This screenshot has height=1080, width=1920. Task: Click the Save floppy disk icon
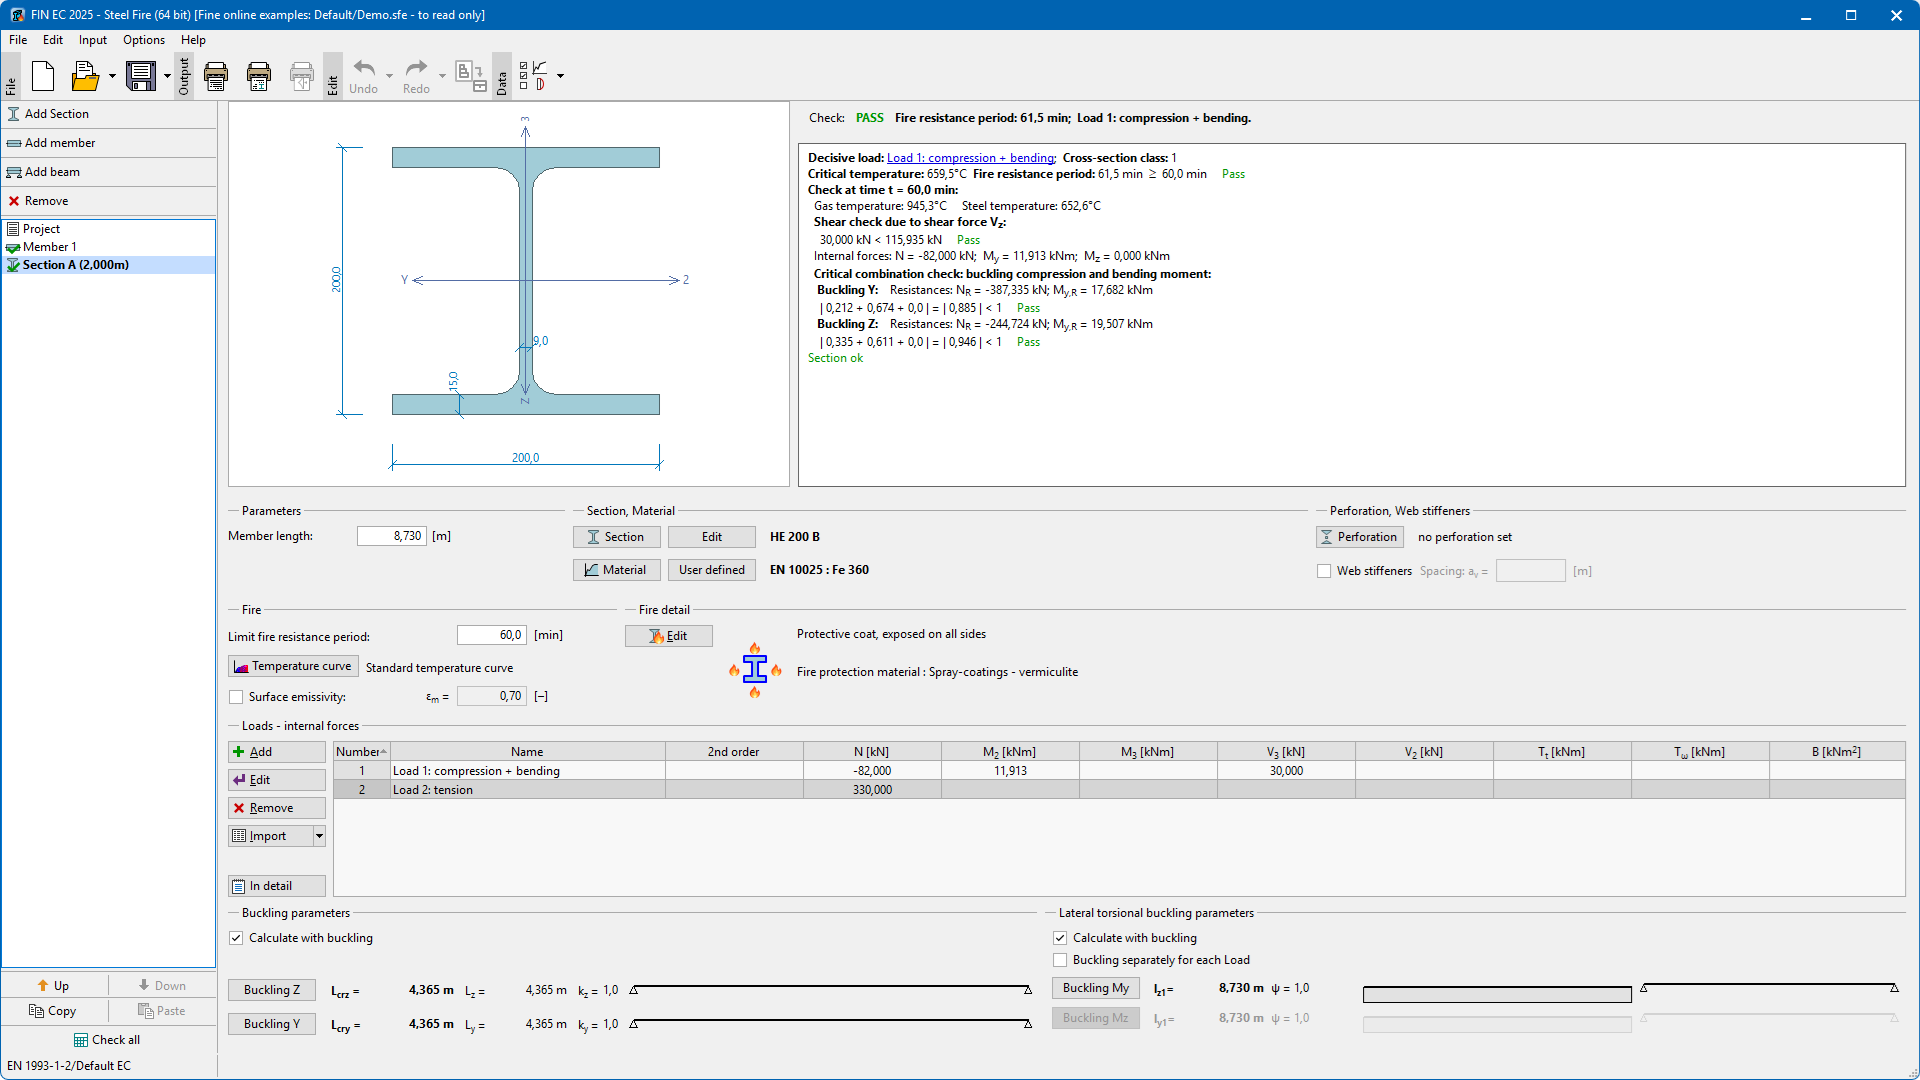[x=141, y=76]
